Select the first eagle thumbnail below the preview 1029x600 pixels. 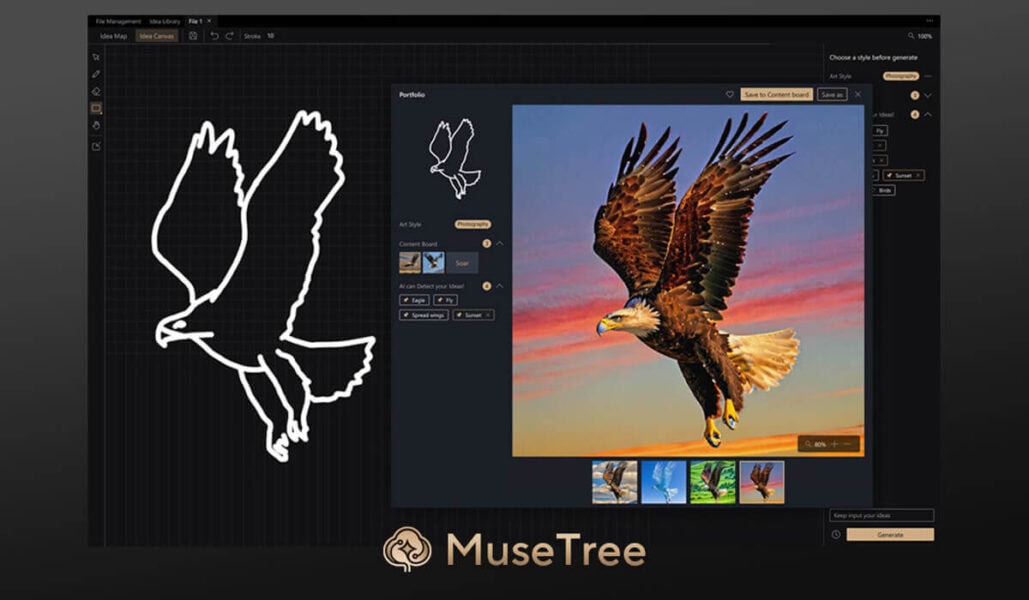pyautogui.click(x=614, y=482)
